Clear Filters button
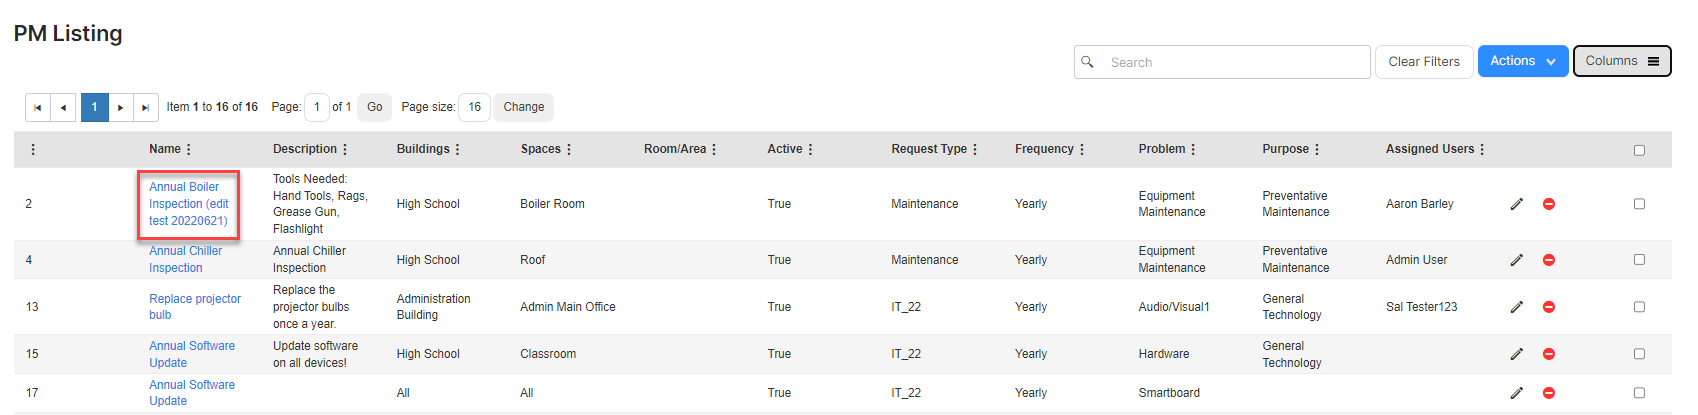 click(x=1424, y=62)
